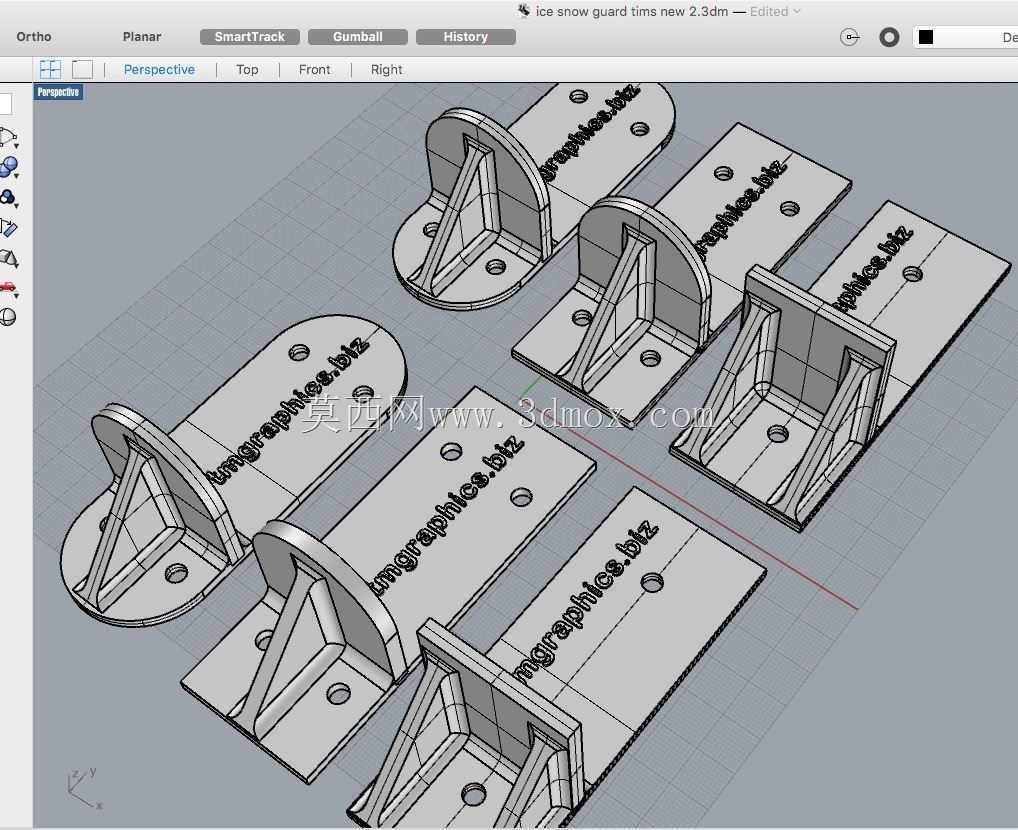Viewport: 1018px width, 830px height.
Task: Click the object snap circle icon
Action: [850, 37]
